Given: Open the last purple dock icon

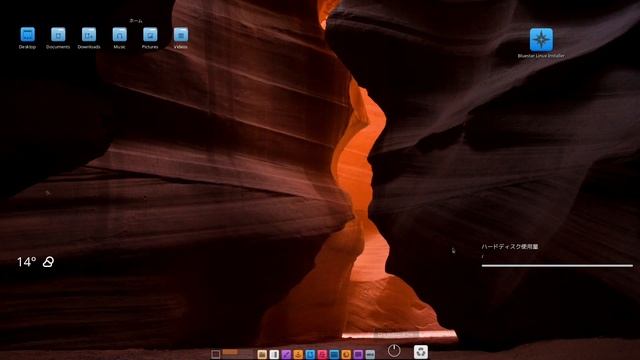Looking at the screenshot, I should [358, 354].
